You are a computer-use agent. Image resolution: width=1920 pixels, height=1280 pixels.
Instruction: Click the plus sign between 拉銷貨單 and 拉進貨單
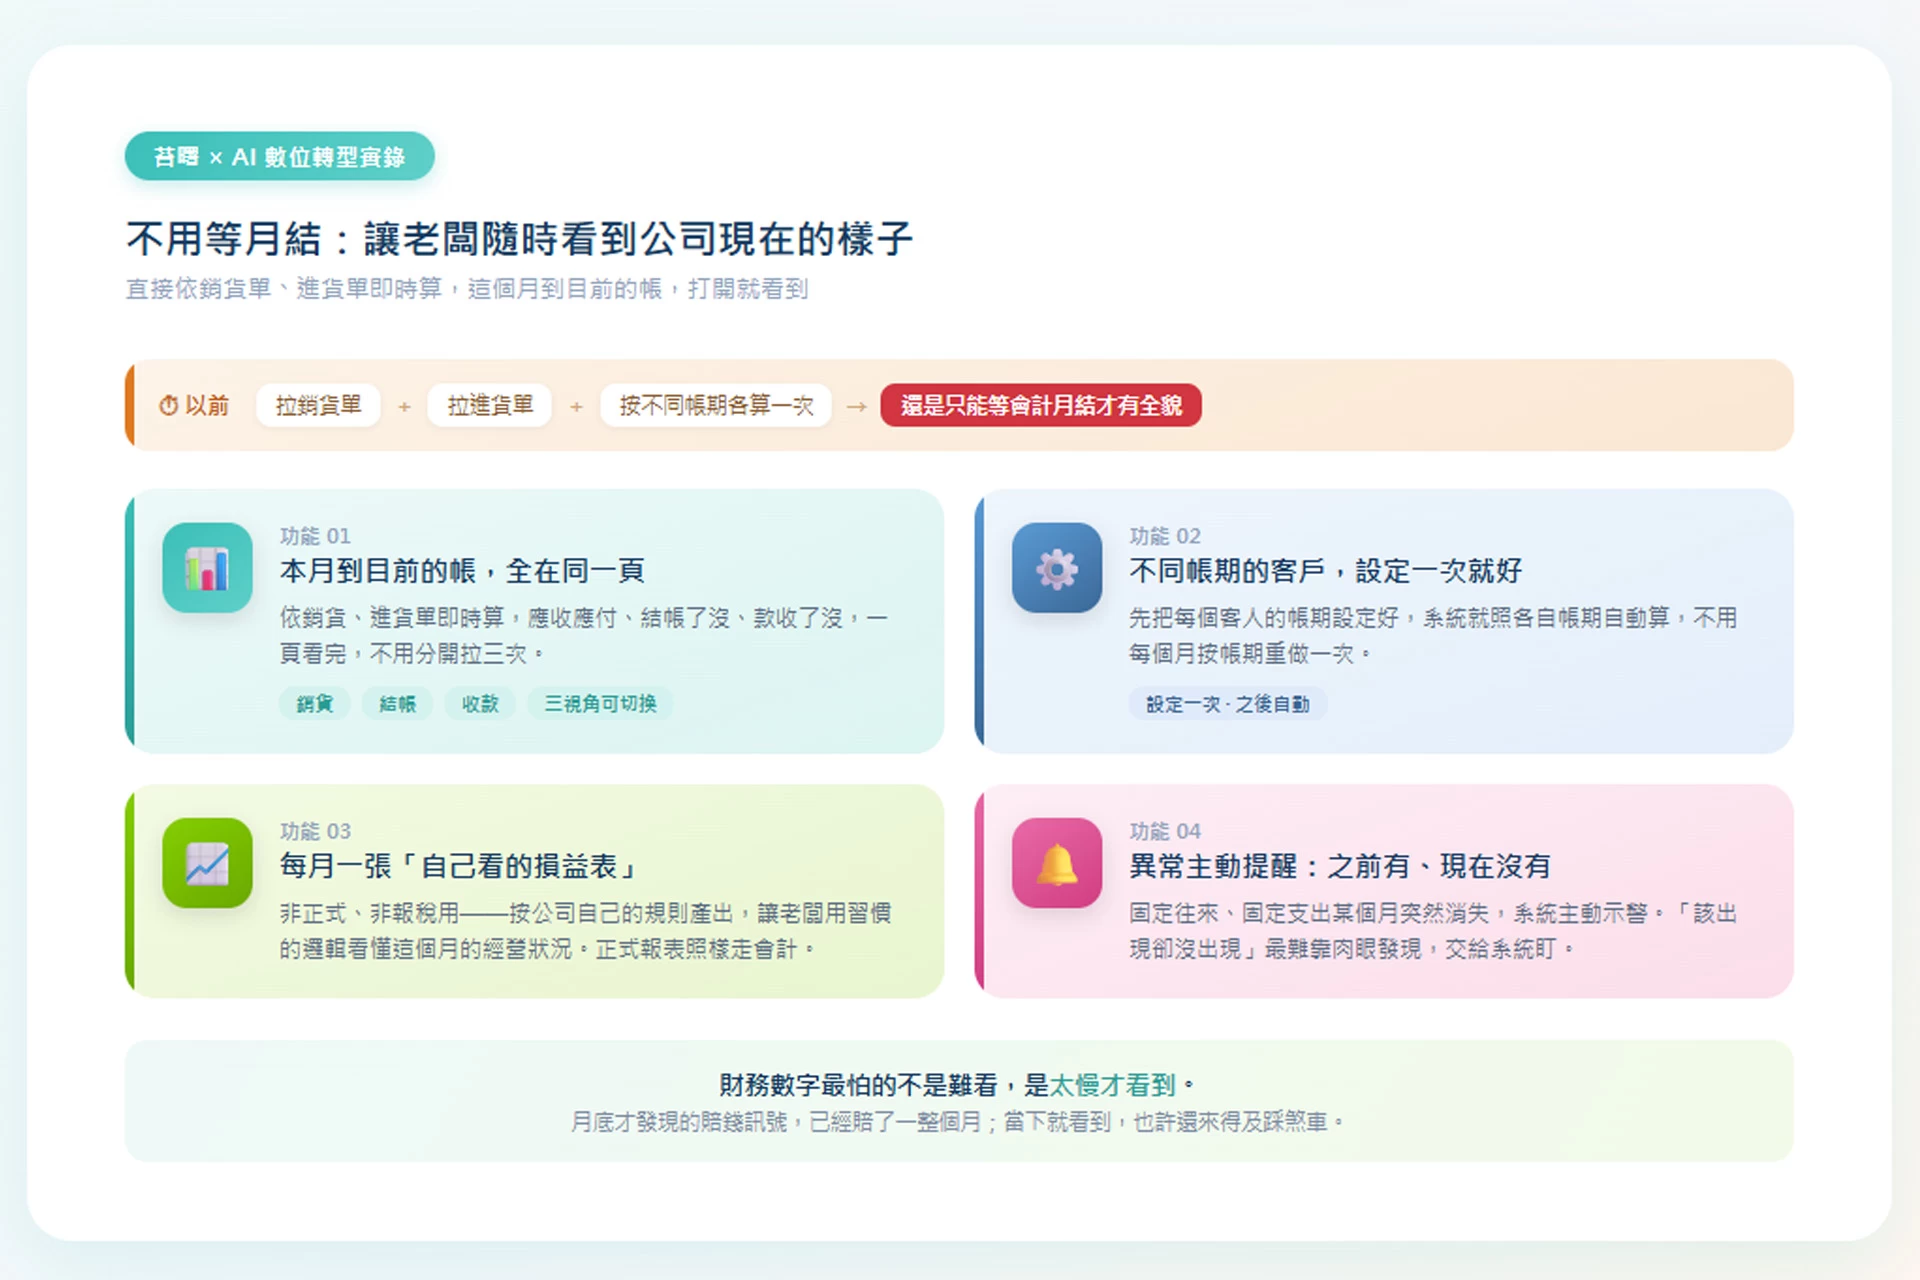click(404, 406)
